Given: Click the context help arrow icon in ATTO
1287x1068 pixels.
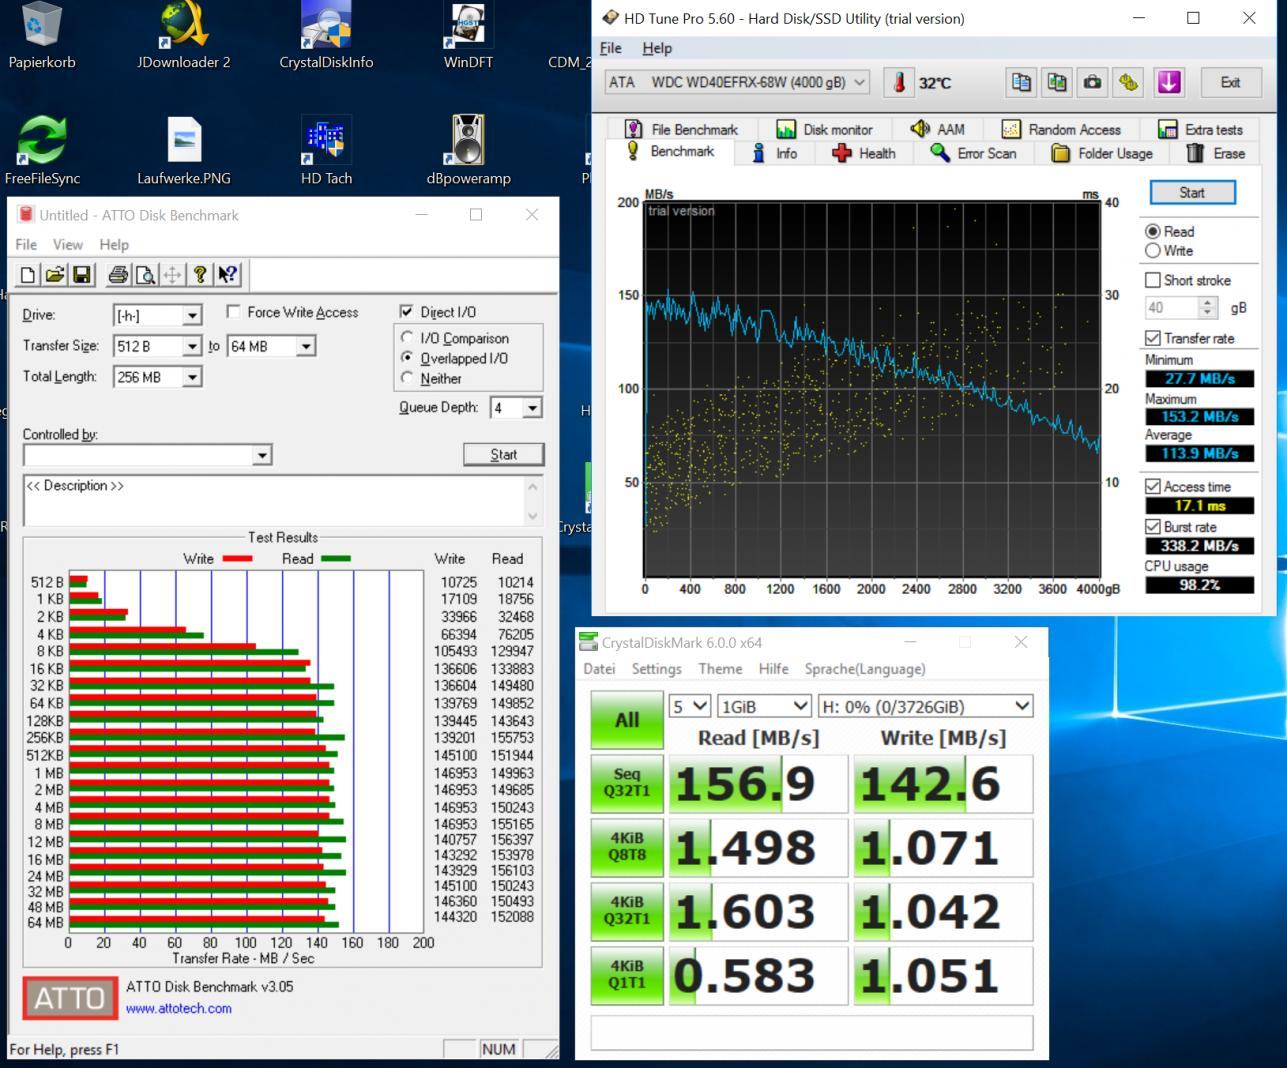Looking at the screenshot, I should click(x=227, y=275).
